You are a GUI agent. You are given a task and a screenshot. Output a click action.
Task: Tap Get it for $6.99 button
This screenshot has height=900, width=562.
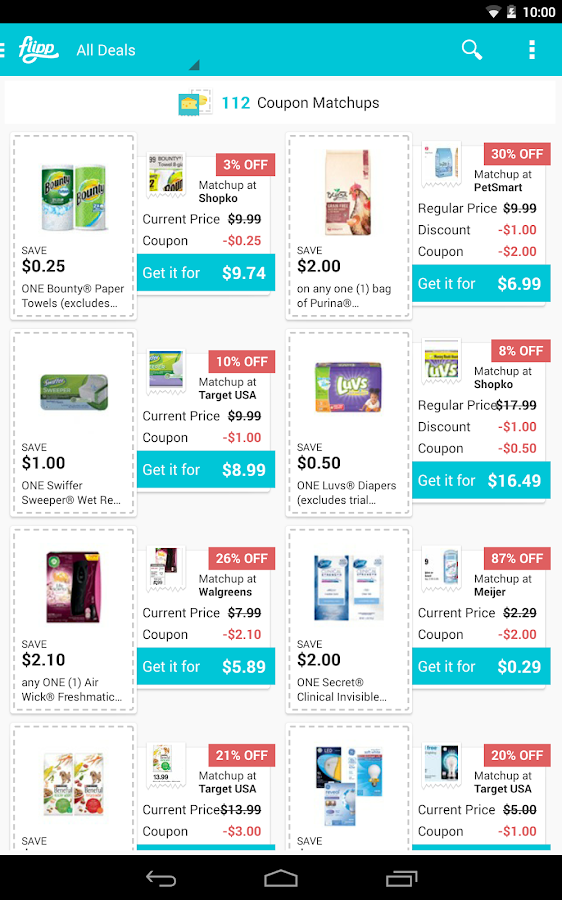(481, 284)
